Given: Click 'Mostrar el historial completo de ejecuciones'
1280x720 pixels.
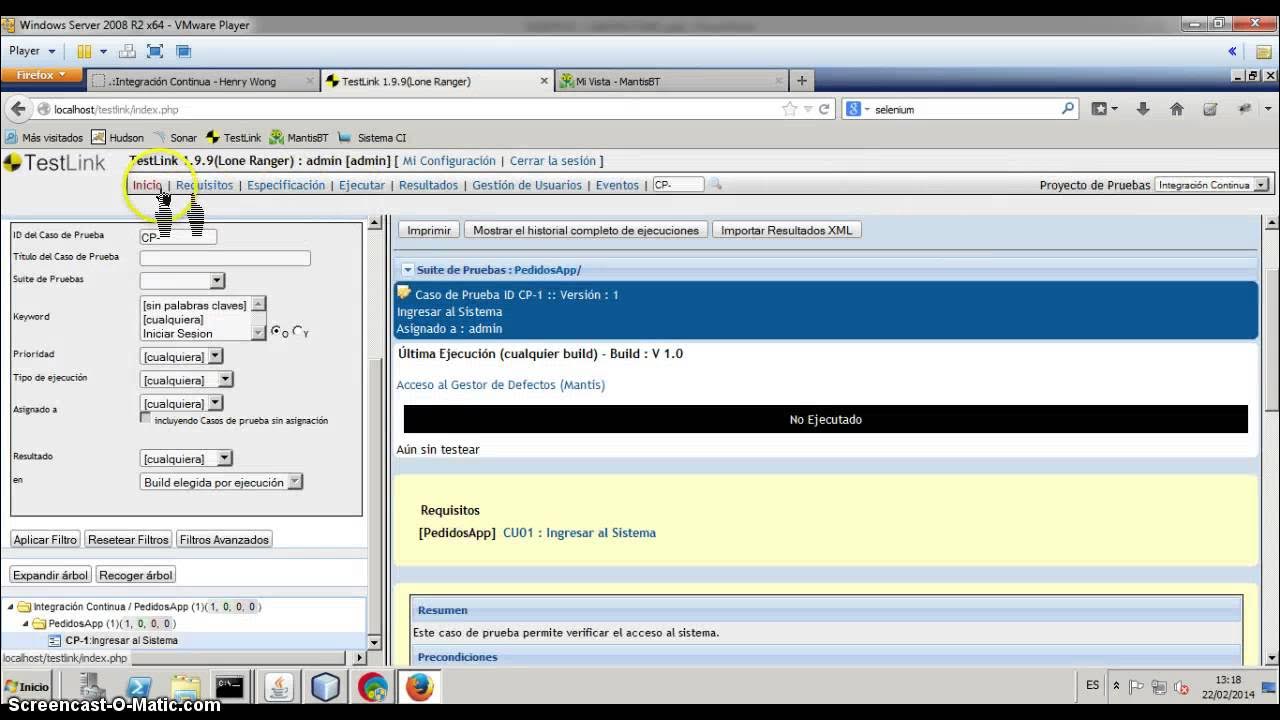Looking at the screenshot, I should pos(586,230).
